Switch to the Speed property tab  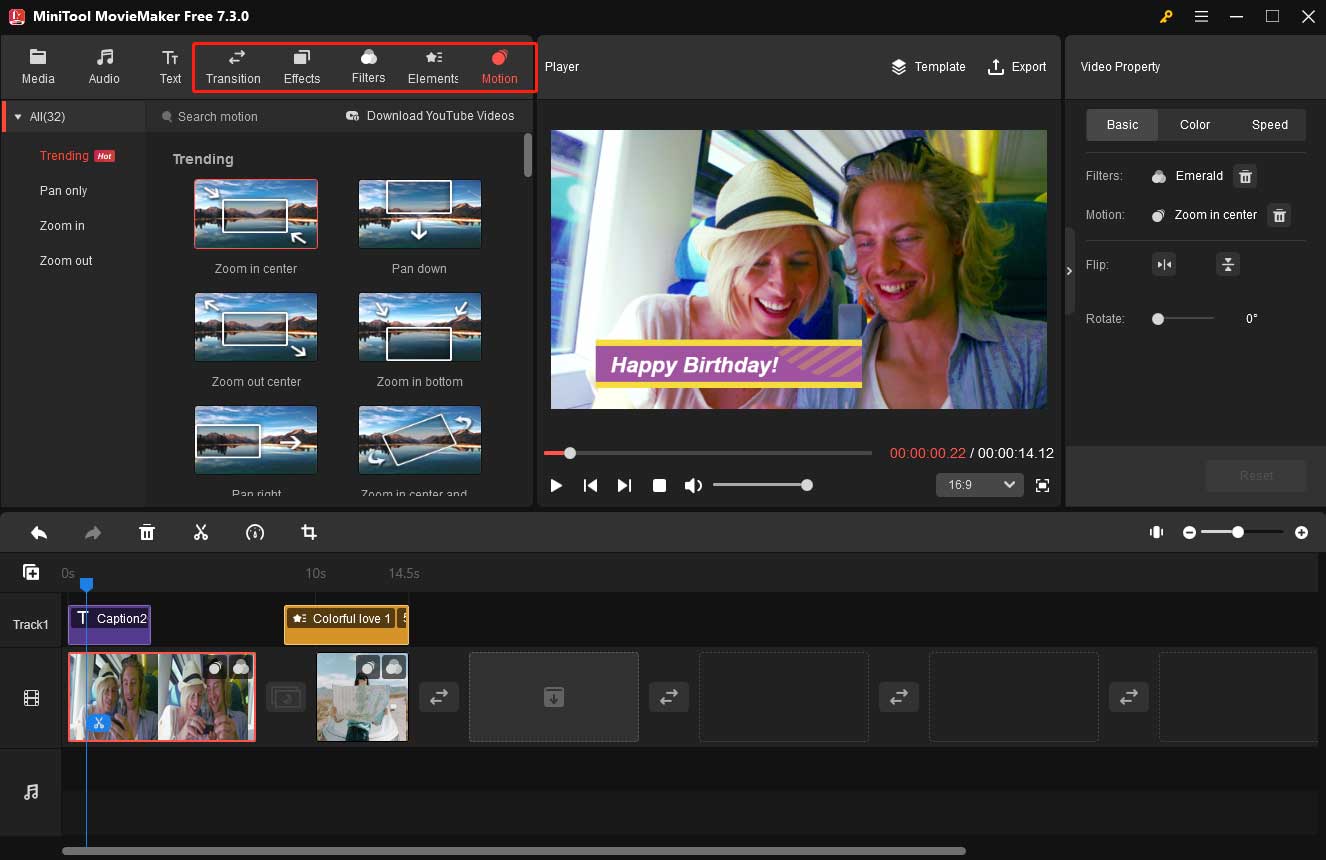coord(1270,125)
